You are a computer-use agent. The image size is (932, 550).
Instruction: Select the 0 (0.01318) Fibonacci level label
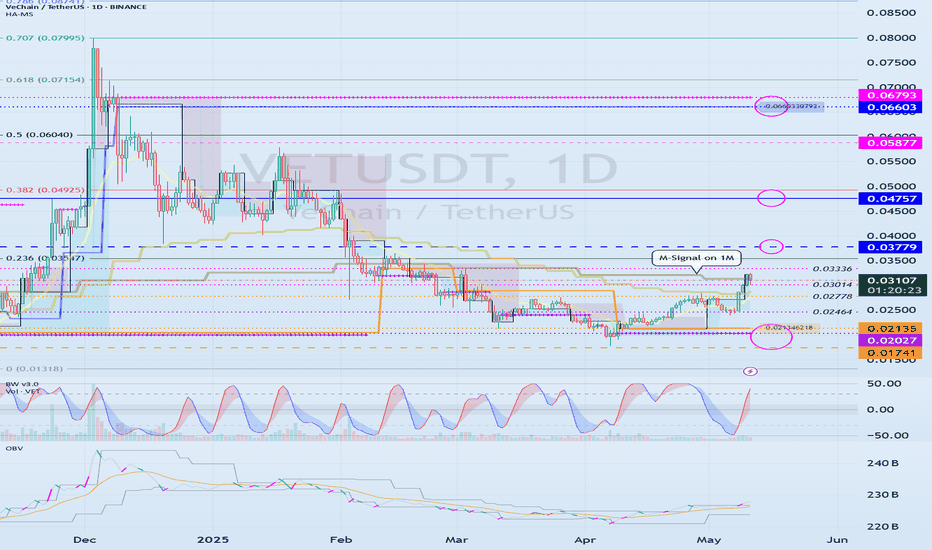34,369
